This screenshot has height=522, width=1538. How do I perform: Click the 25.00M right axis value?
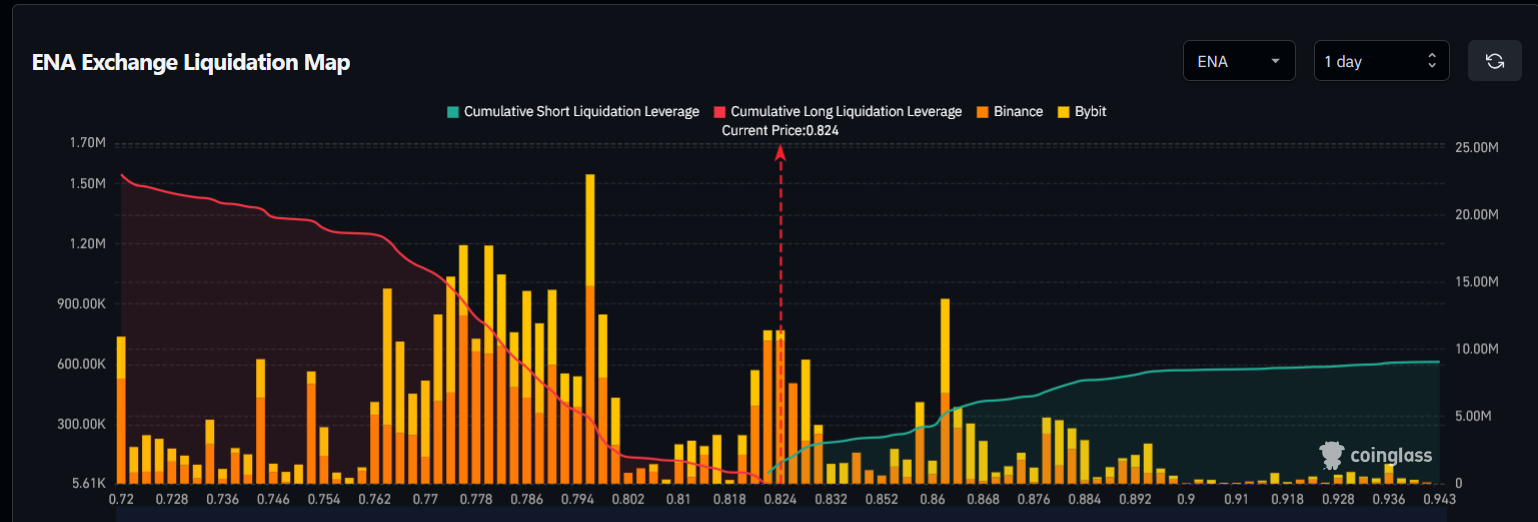tap(1475, 147)
